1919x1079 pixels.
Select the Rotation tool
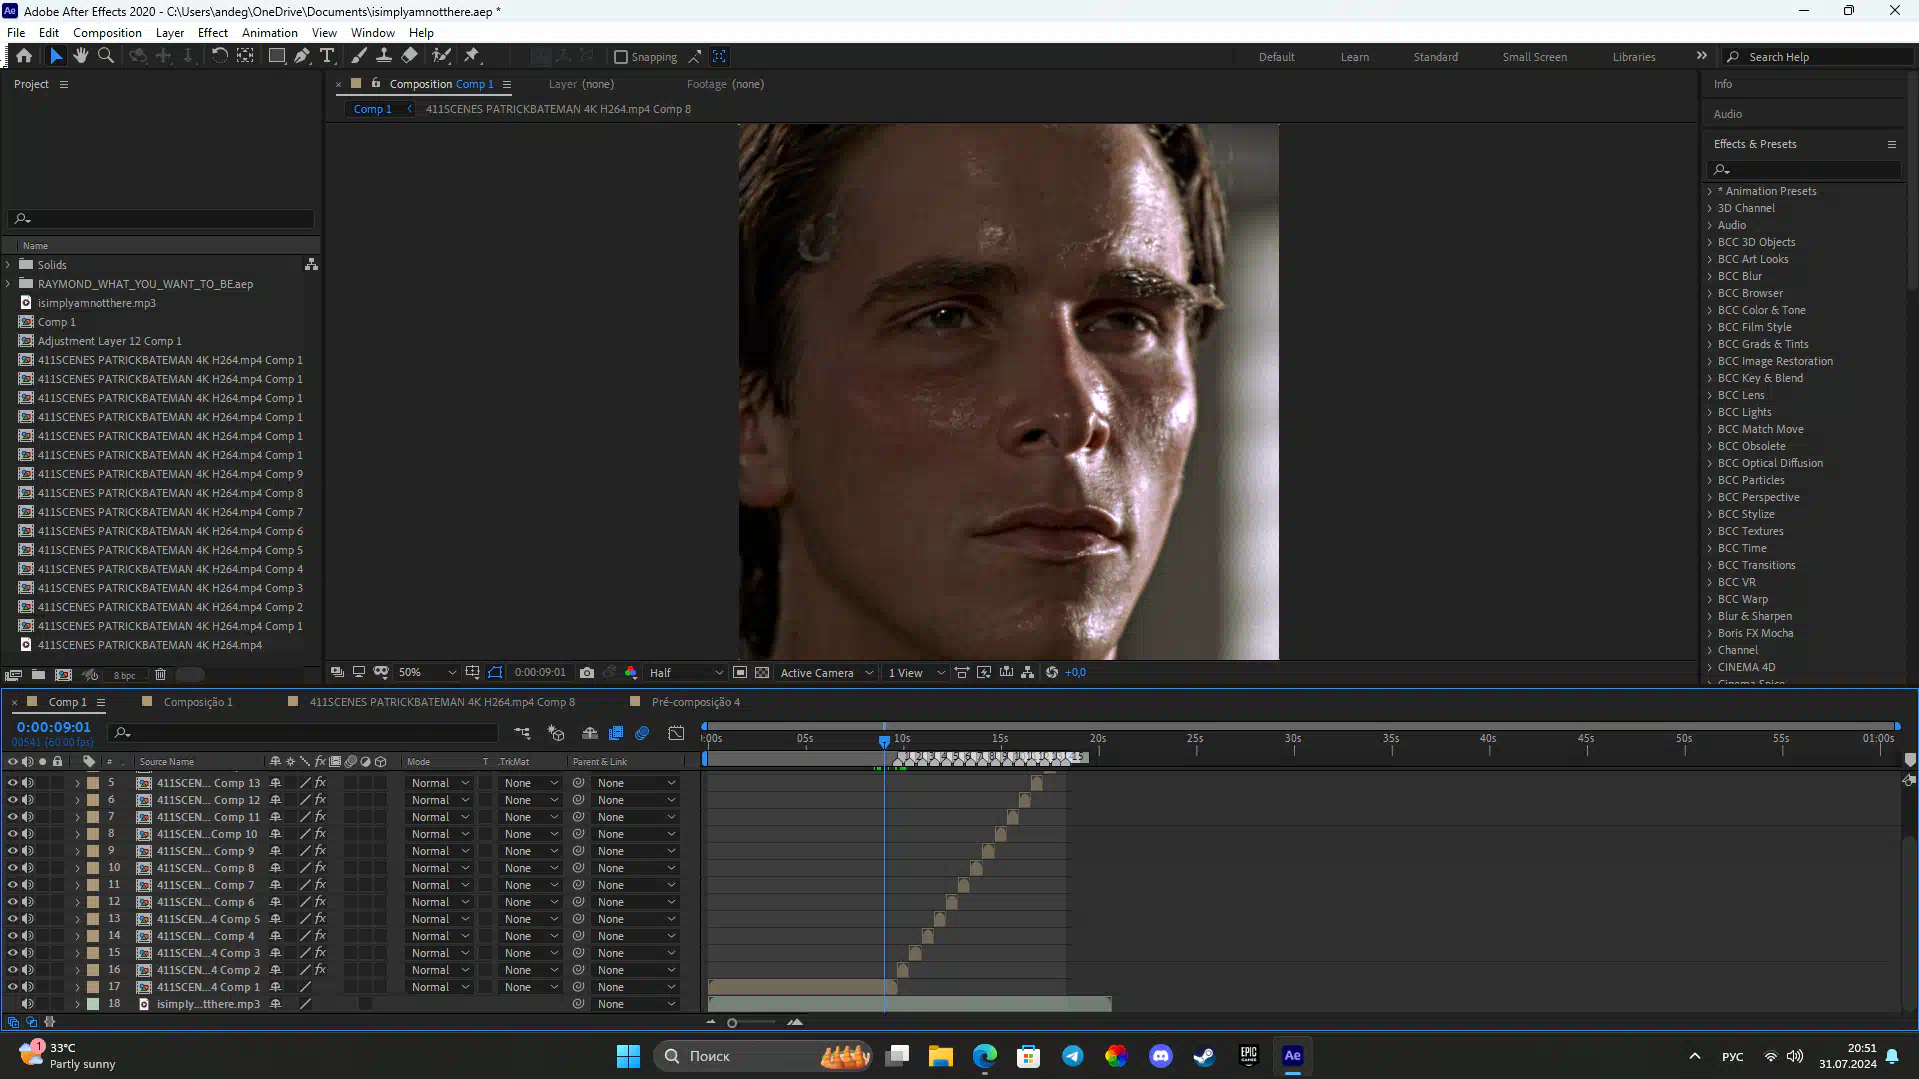tap(219, 56)
